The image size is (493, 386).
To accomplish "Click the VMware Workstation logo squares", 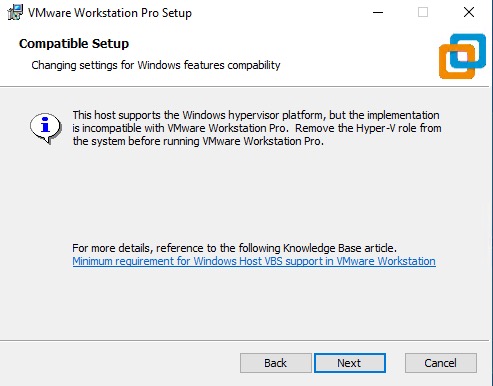I will tap(462, 56).
